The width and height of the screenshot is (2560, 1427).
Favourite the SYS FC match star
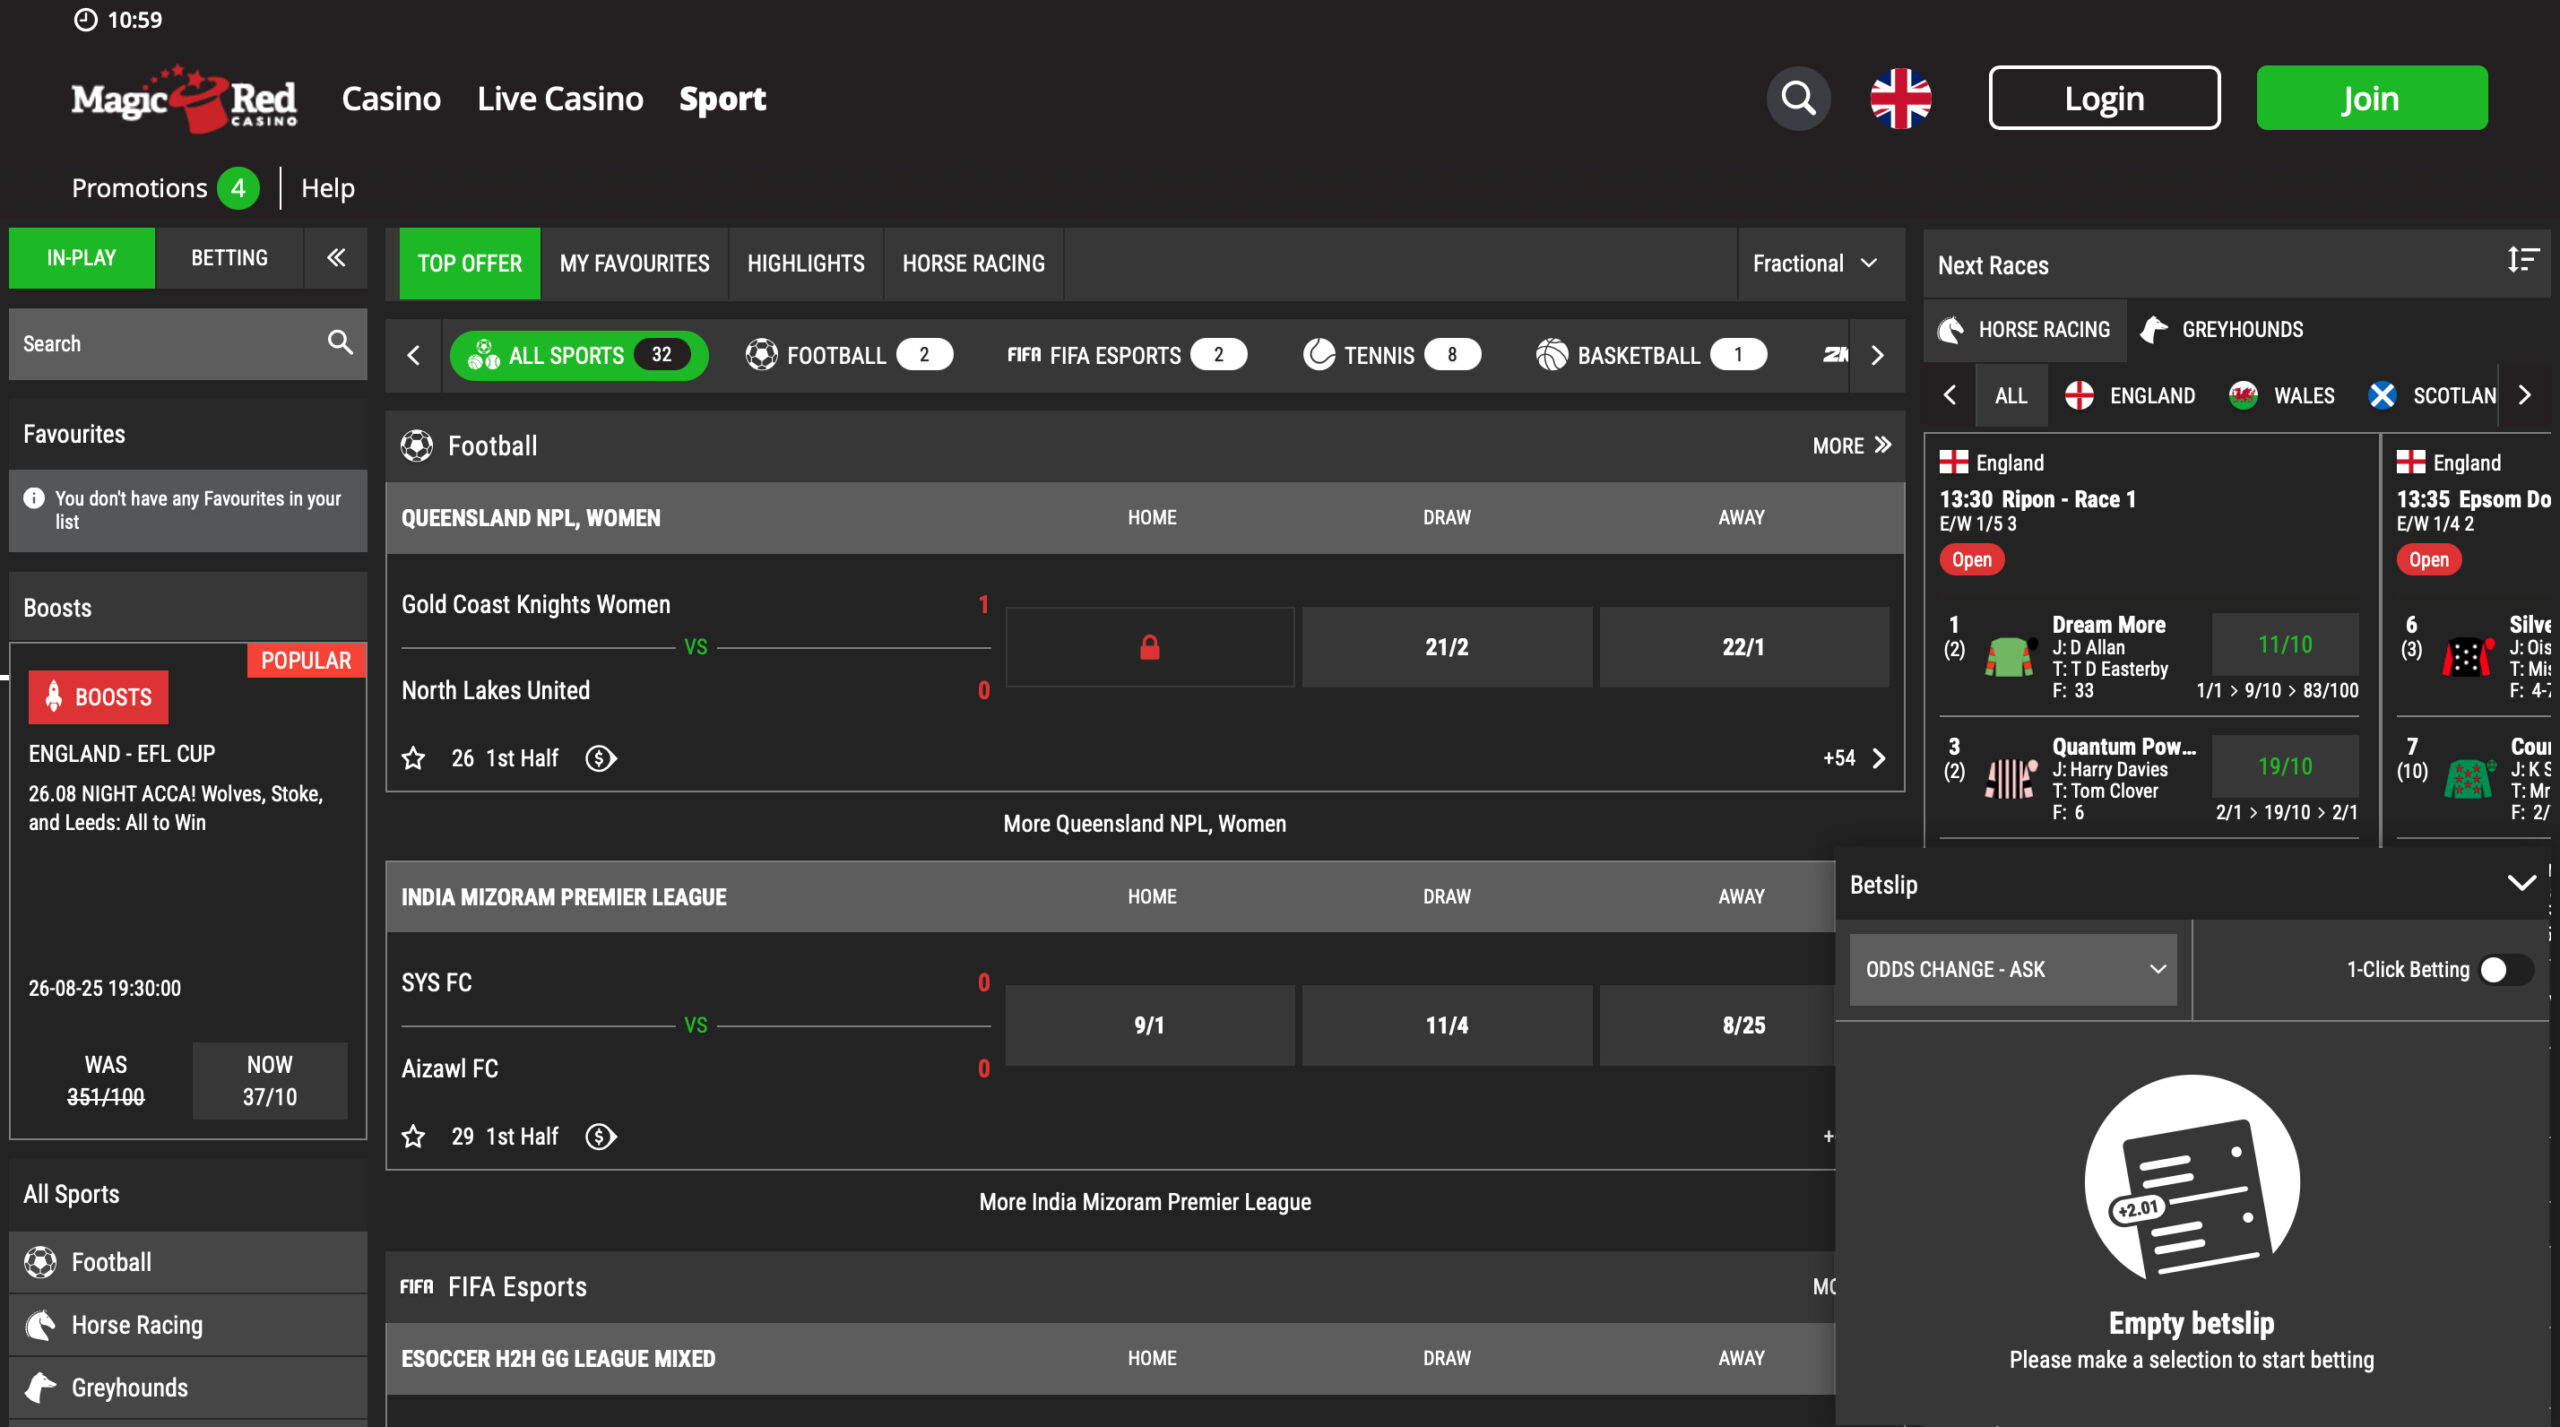pyautogui.click(x=413, y=1136)
